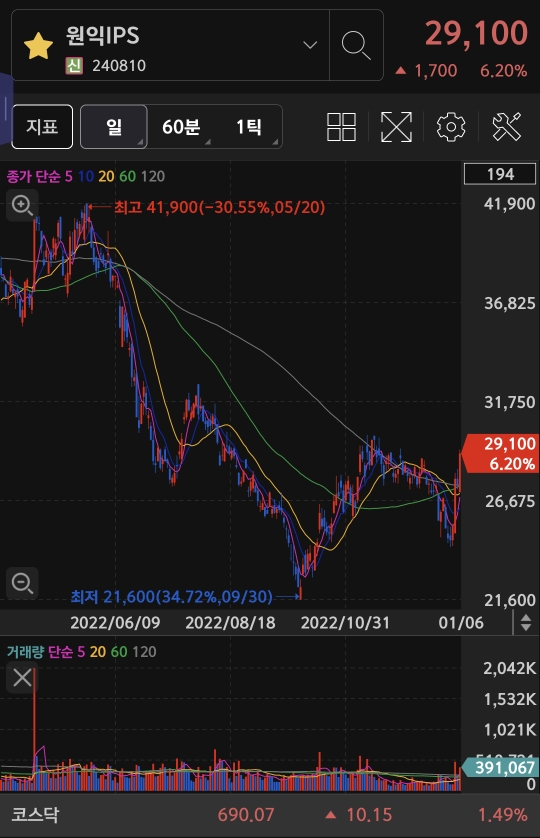Open the 지표 indicators button
540x838 pixels.
(42, 127)
